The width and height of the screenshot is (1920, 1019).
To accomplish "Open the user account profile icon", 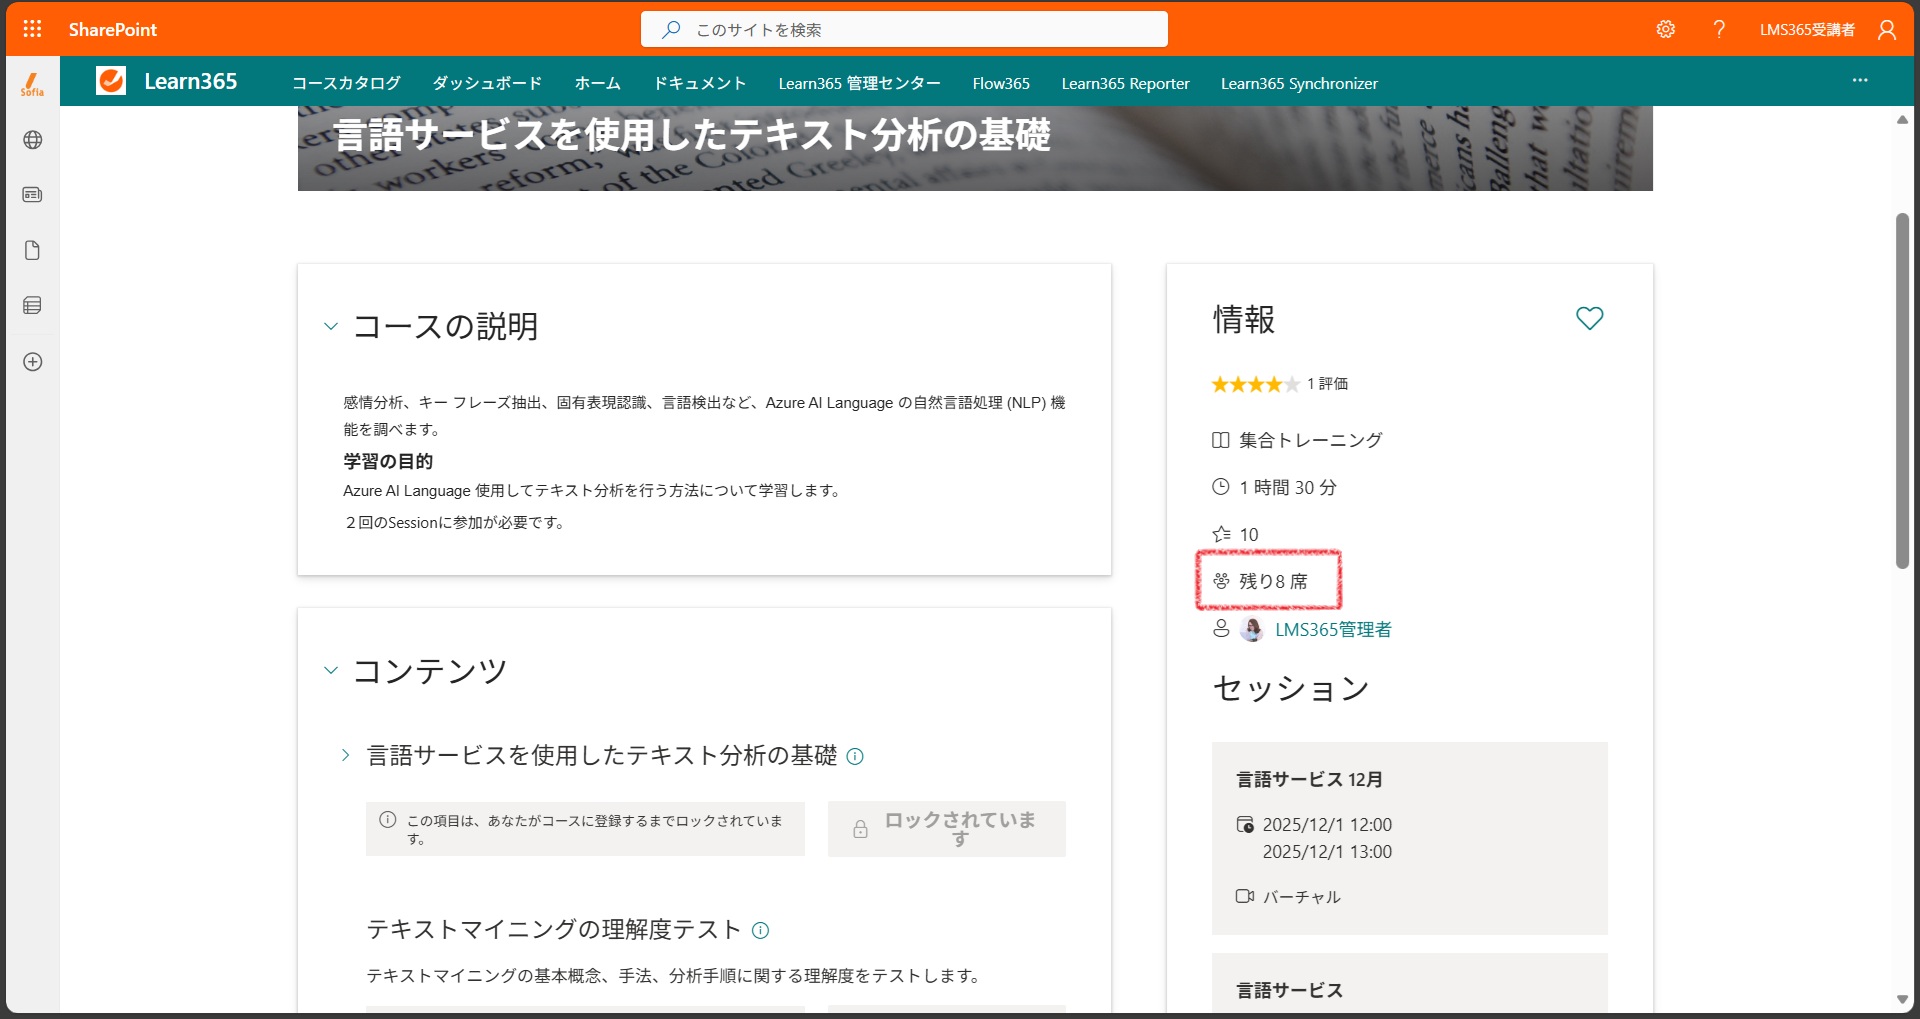I will click(1887, 29).
